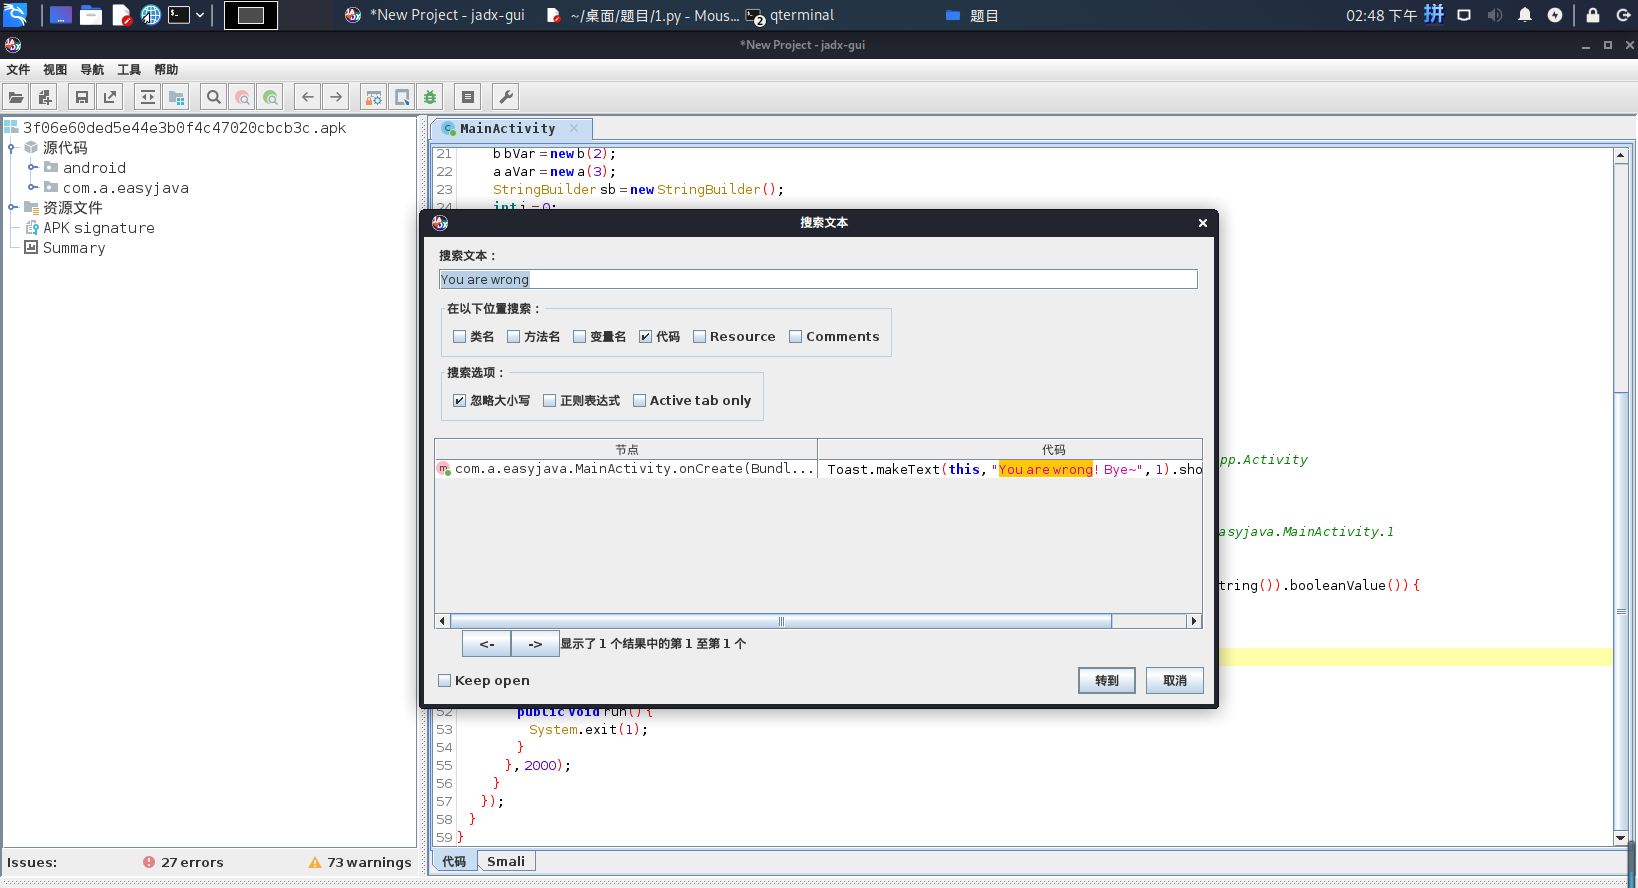Click the notification bell in tray
The height and width of the screenshot is (888, 1638).
coord(1525,15)
